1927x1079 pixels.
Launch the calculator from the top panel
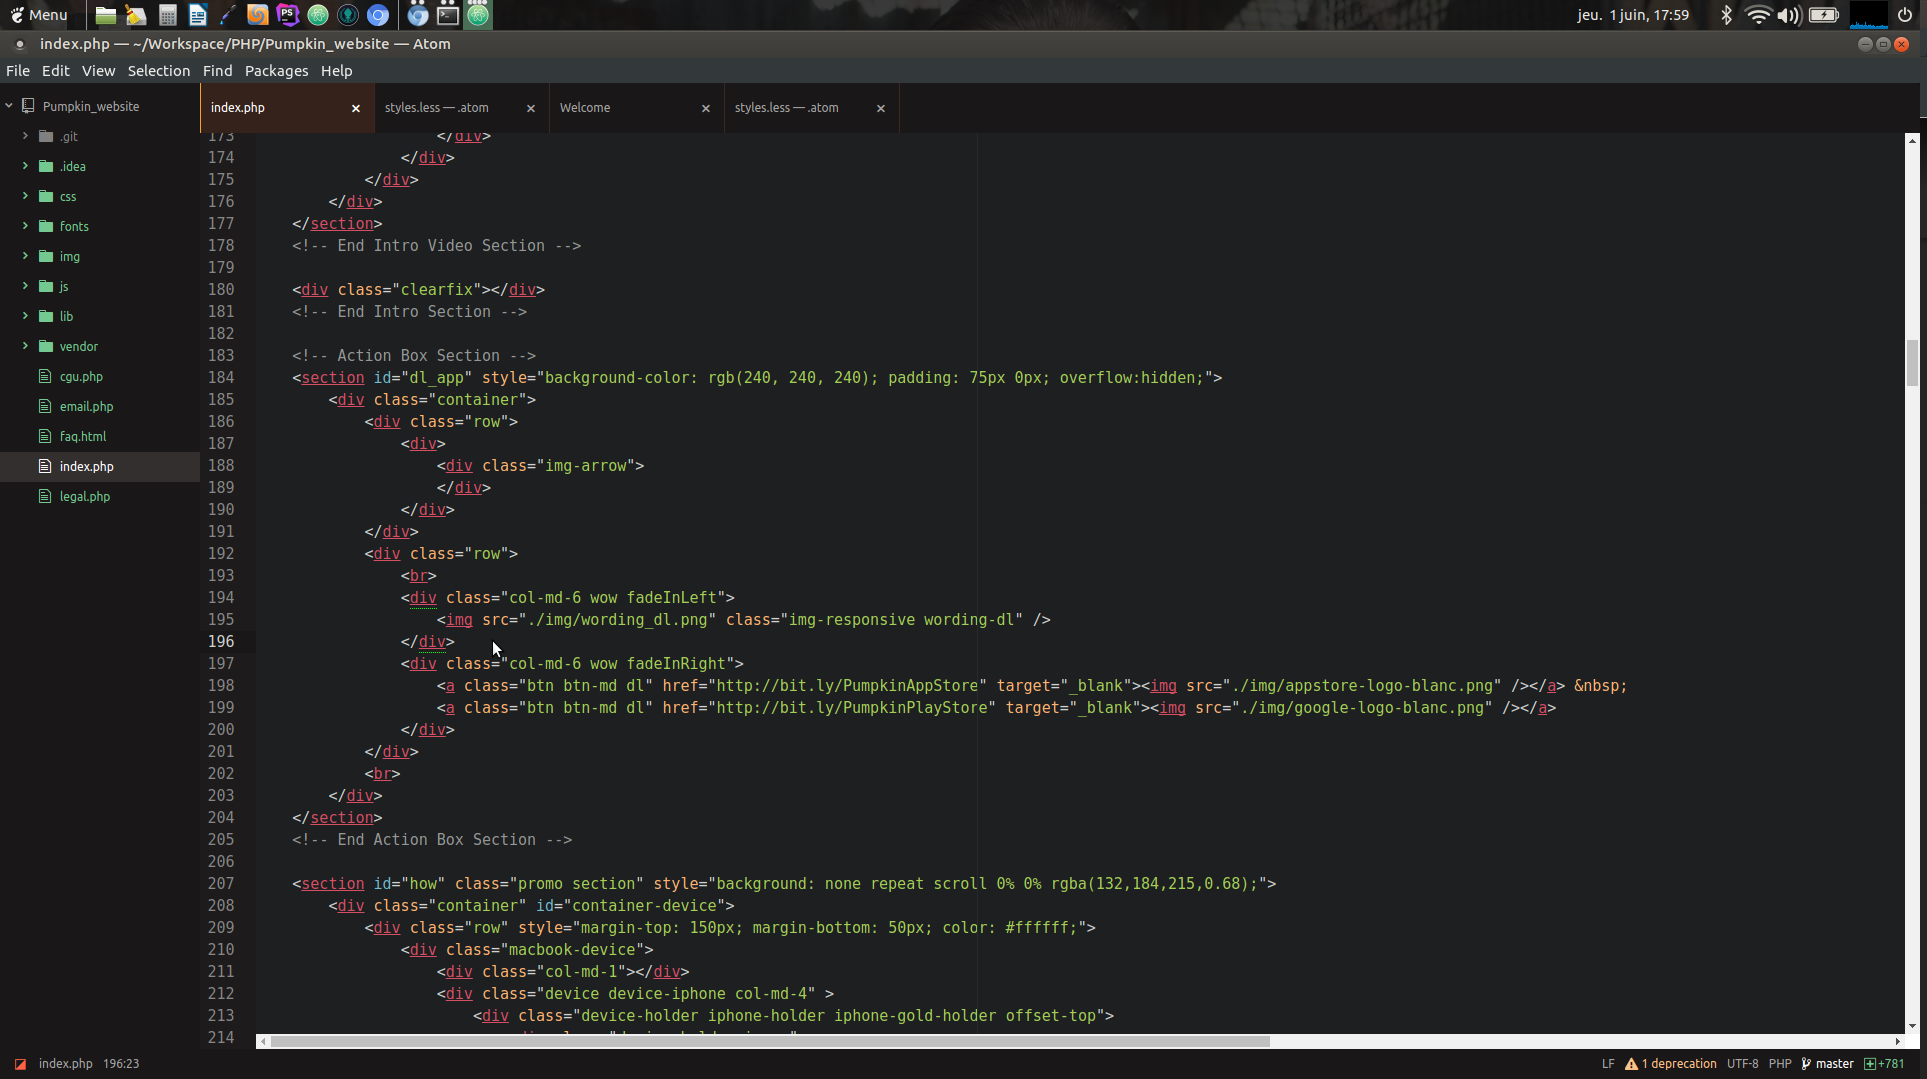167,15
